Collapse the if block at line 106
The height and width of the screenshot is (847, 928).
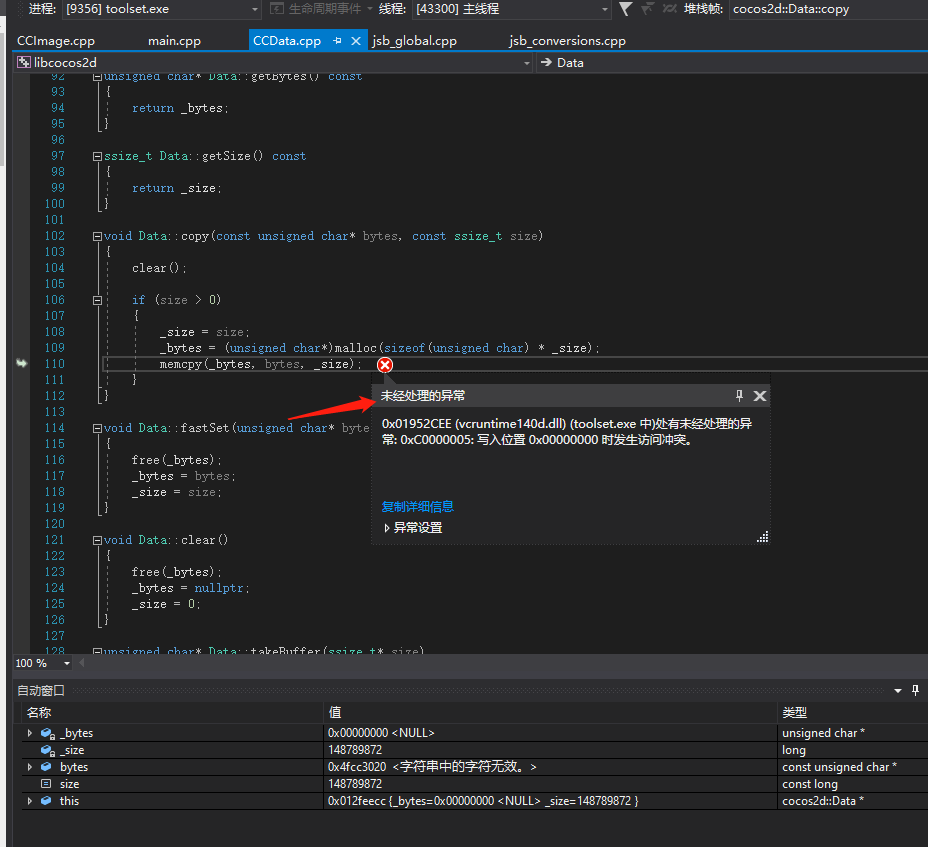tap(97, 300)
